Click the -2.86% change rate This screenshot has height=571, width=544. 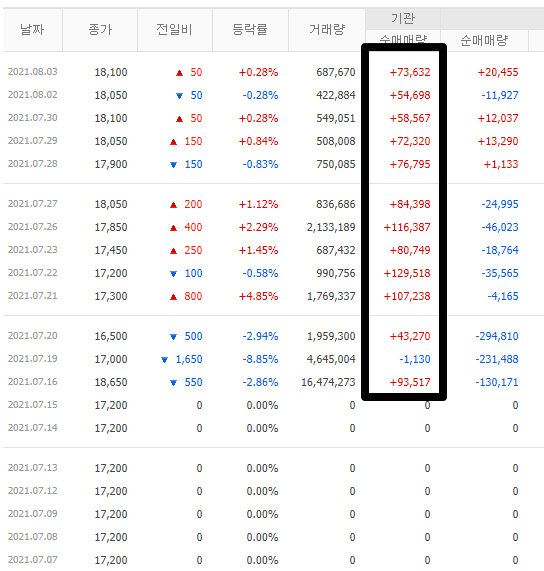(x=260, y=382)
